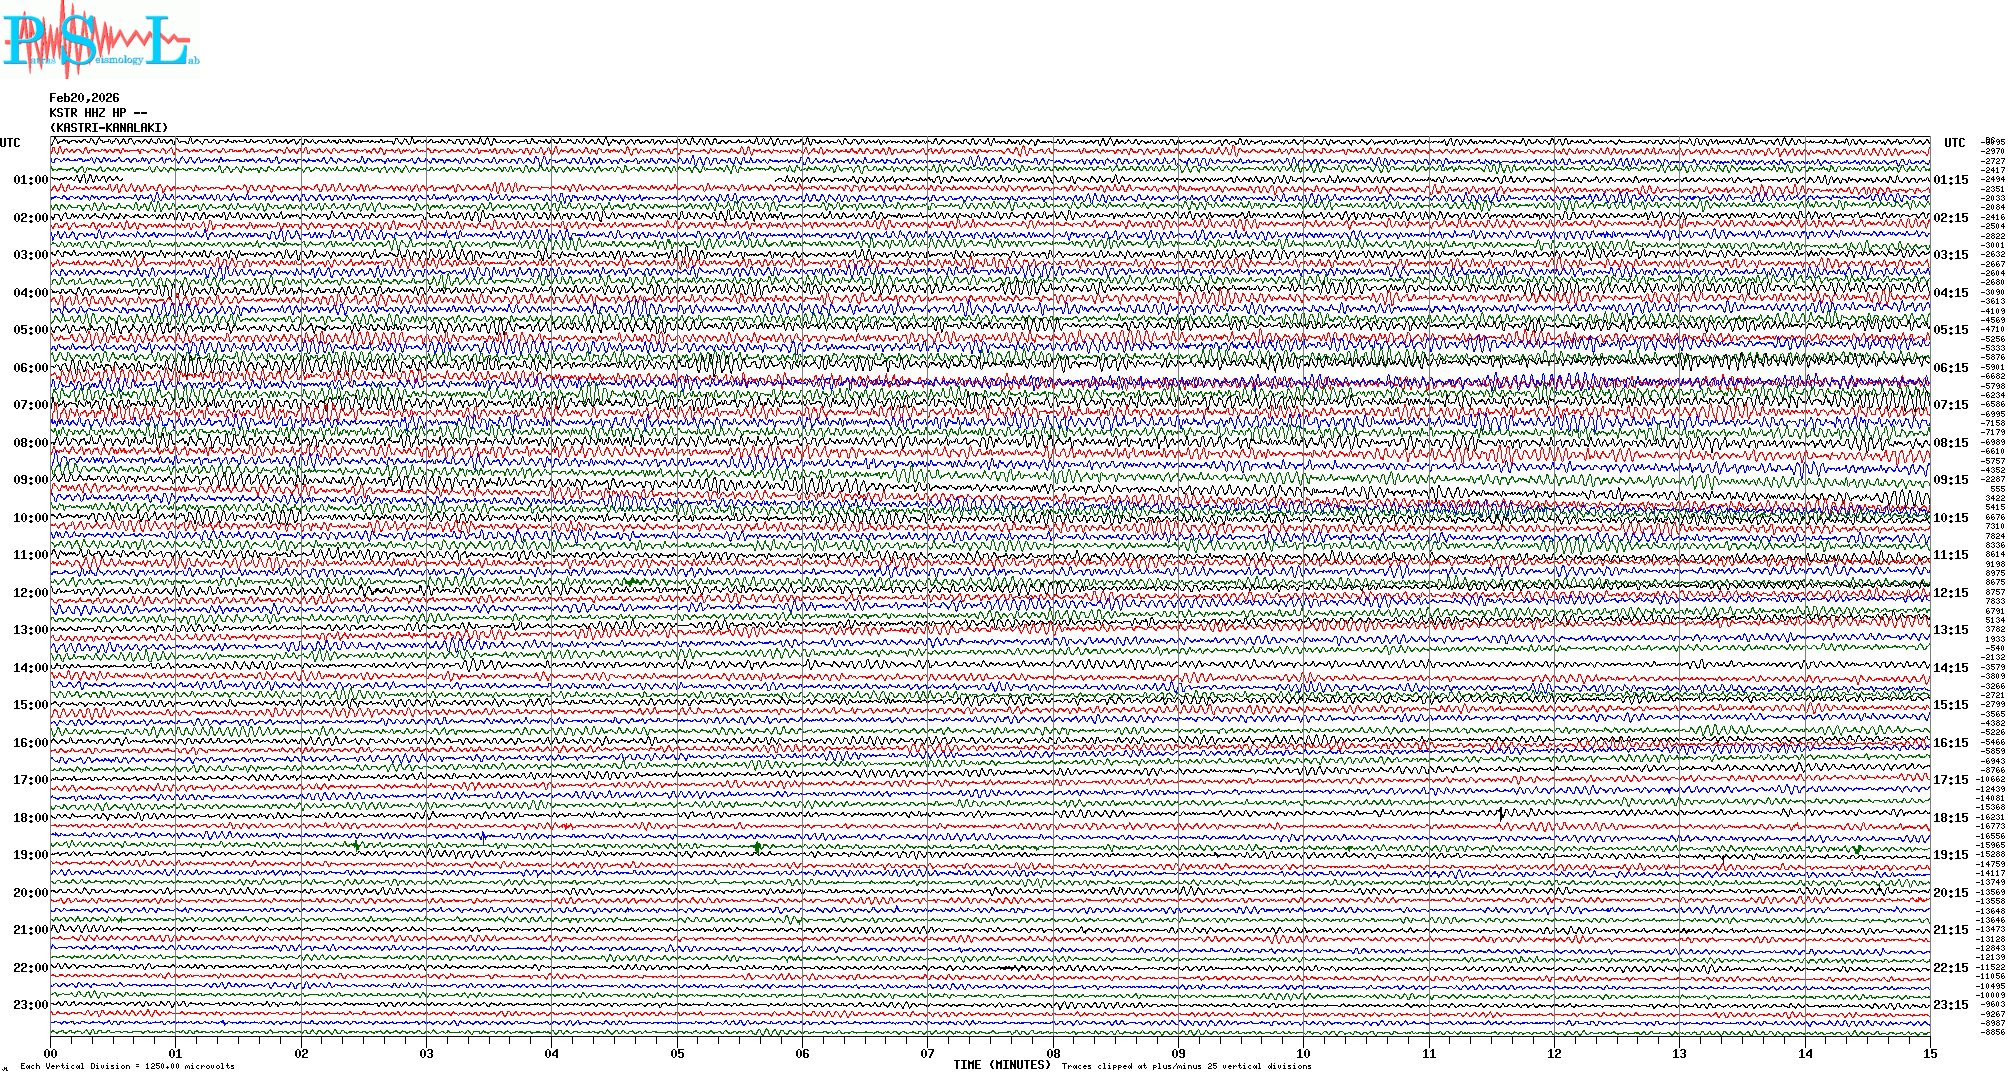Click the left UTC axis header
Screen dimensions: 2010x1080
[x=10, y=143]
